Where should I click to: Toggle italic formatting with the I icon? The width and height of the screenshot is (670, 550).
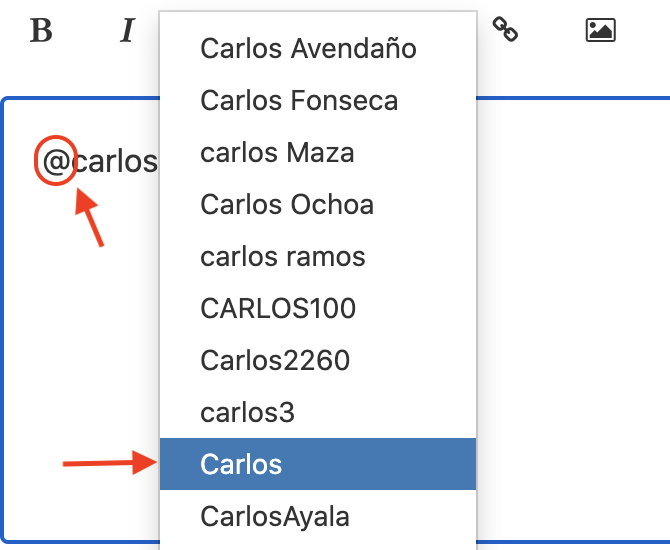pos(127,30)
